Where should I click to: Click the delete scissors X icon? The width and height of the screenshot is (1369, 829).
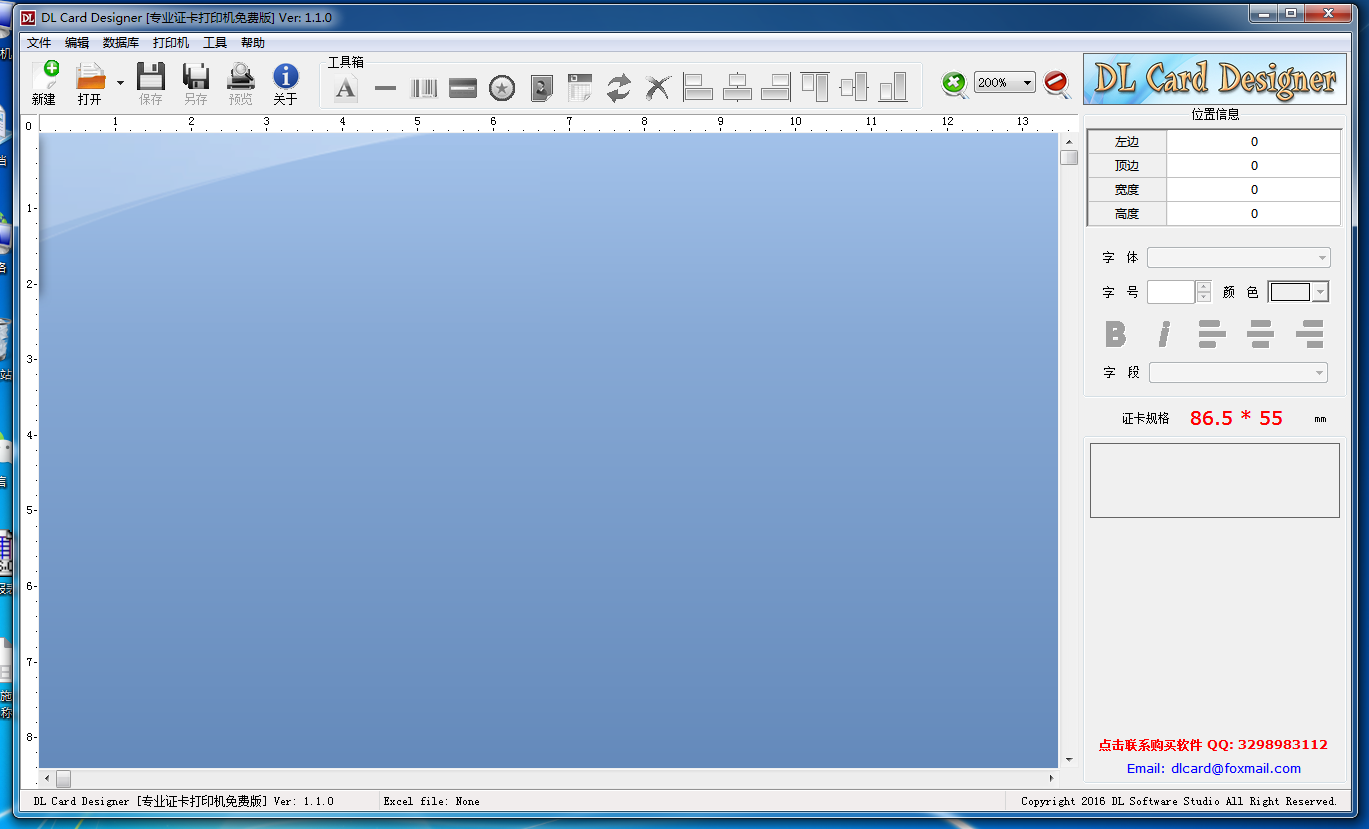click(658, 88)
